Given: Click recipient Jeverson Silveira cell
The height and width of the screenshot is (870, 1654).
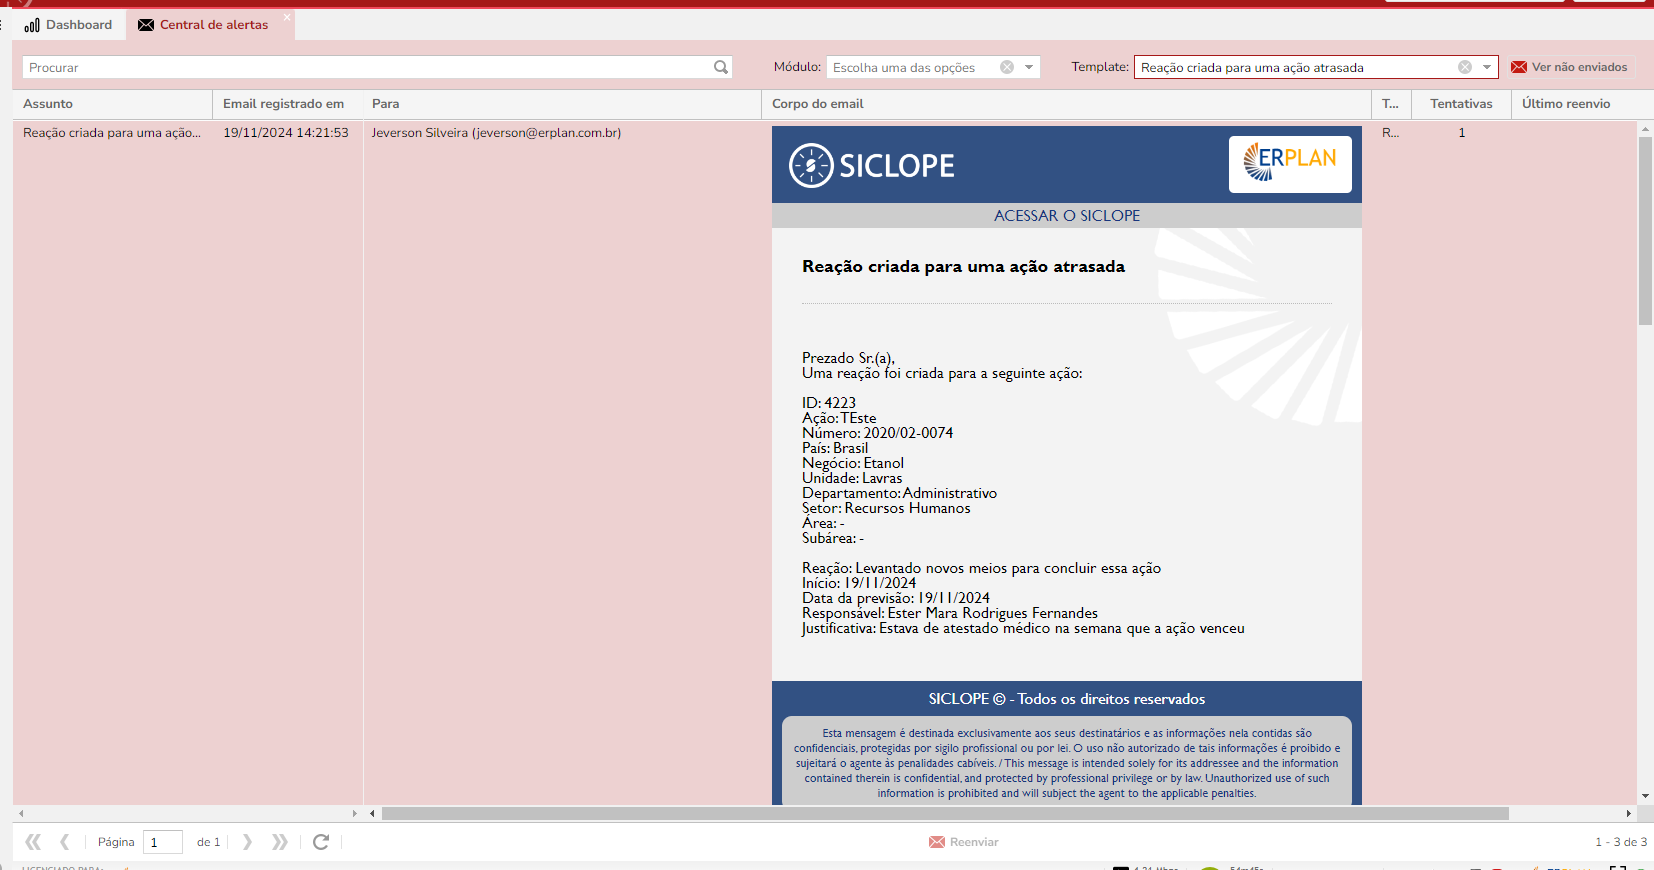Looking at the screenshot, I should [x=496, y=133].
